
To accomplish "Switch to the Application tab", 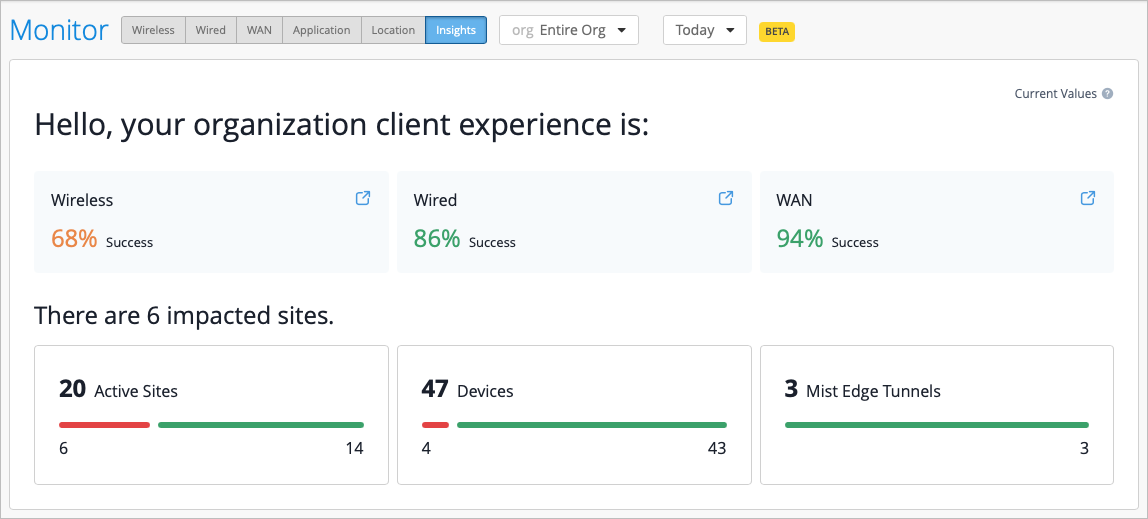I will click(x=321, y=30).
